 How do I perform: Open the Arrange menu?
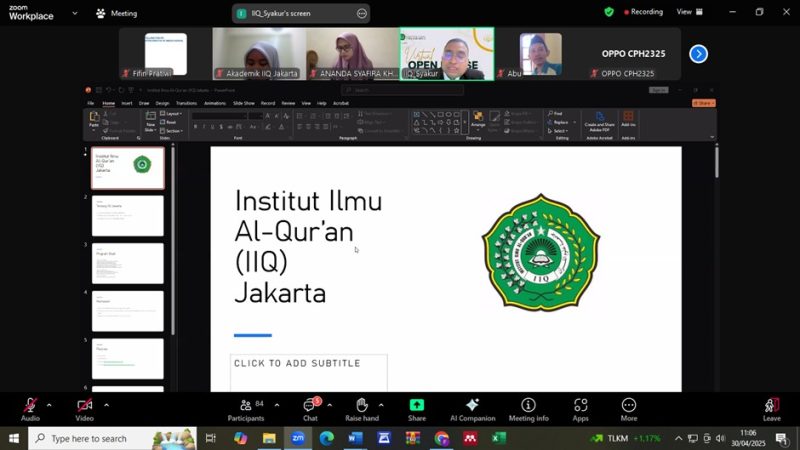pos(478,120)
